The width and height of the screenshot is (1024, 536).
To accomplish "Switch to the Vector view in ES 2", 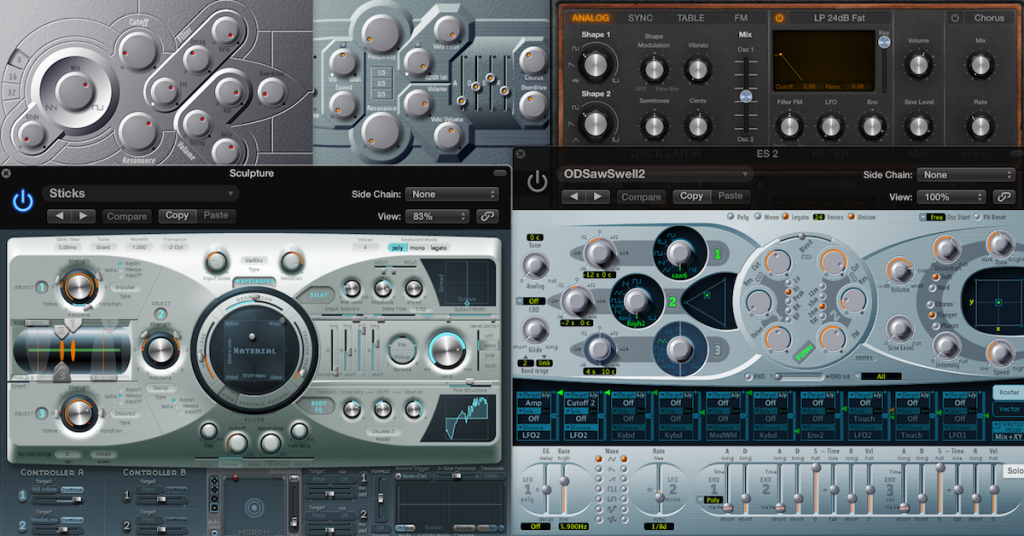I will (1008, 409).
